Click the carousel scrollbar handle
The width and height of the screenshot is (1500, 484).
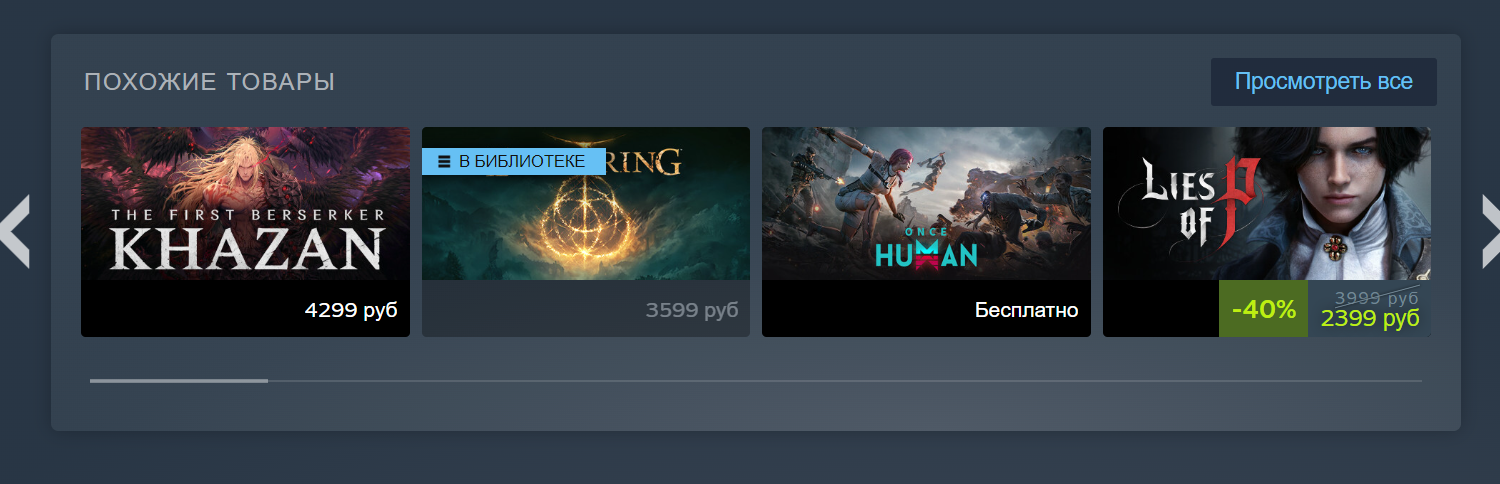tap(179, 381)
